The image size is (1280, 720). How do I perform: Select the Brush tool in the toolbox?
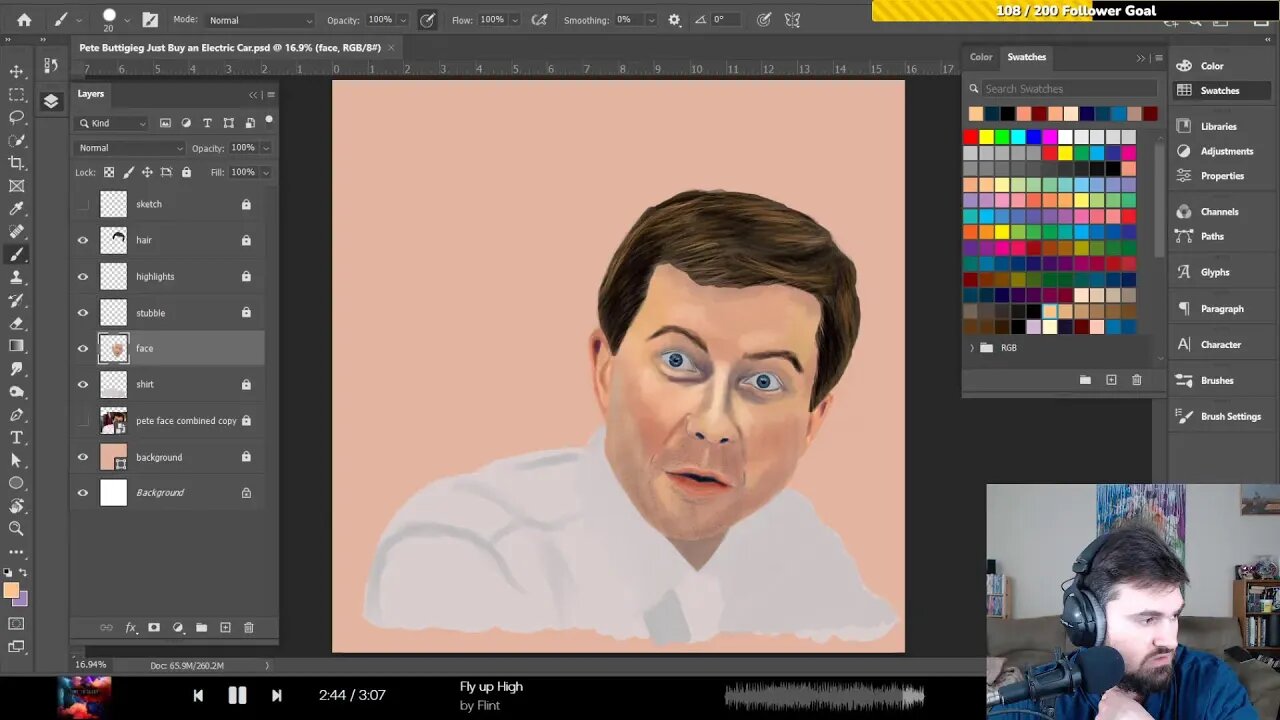(17, 255)
